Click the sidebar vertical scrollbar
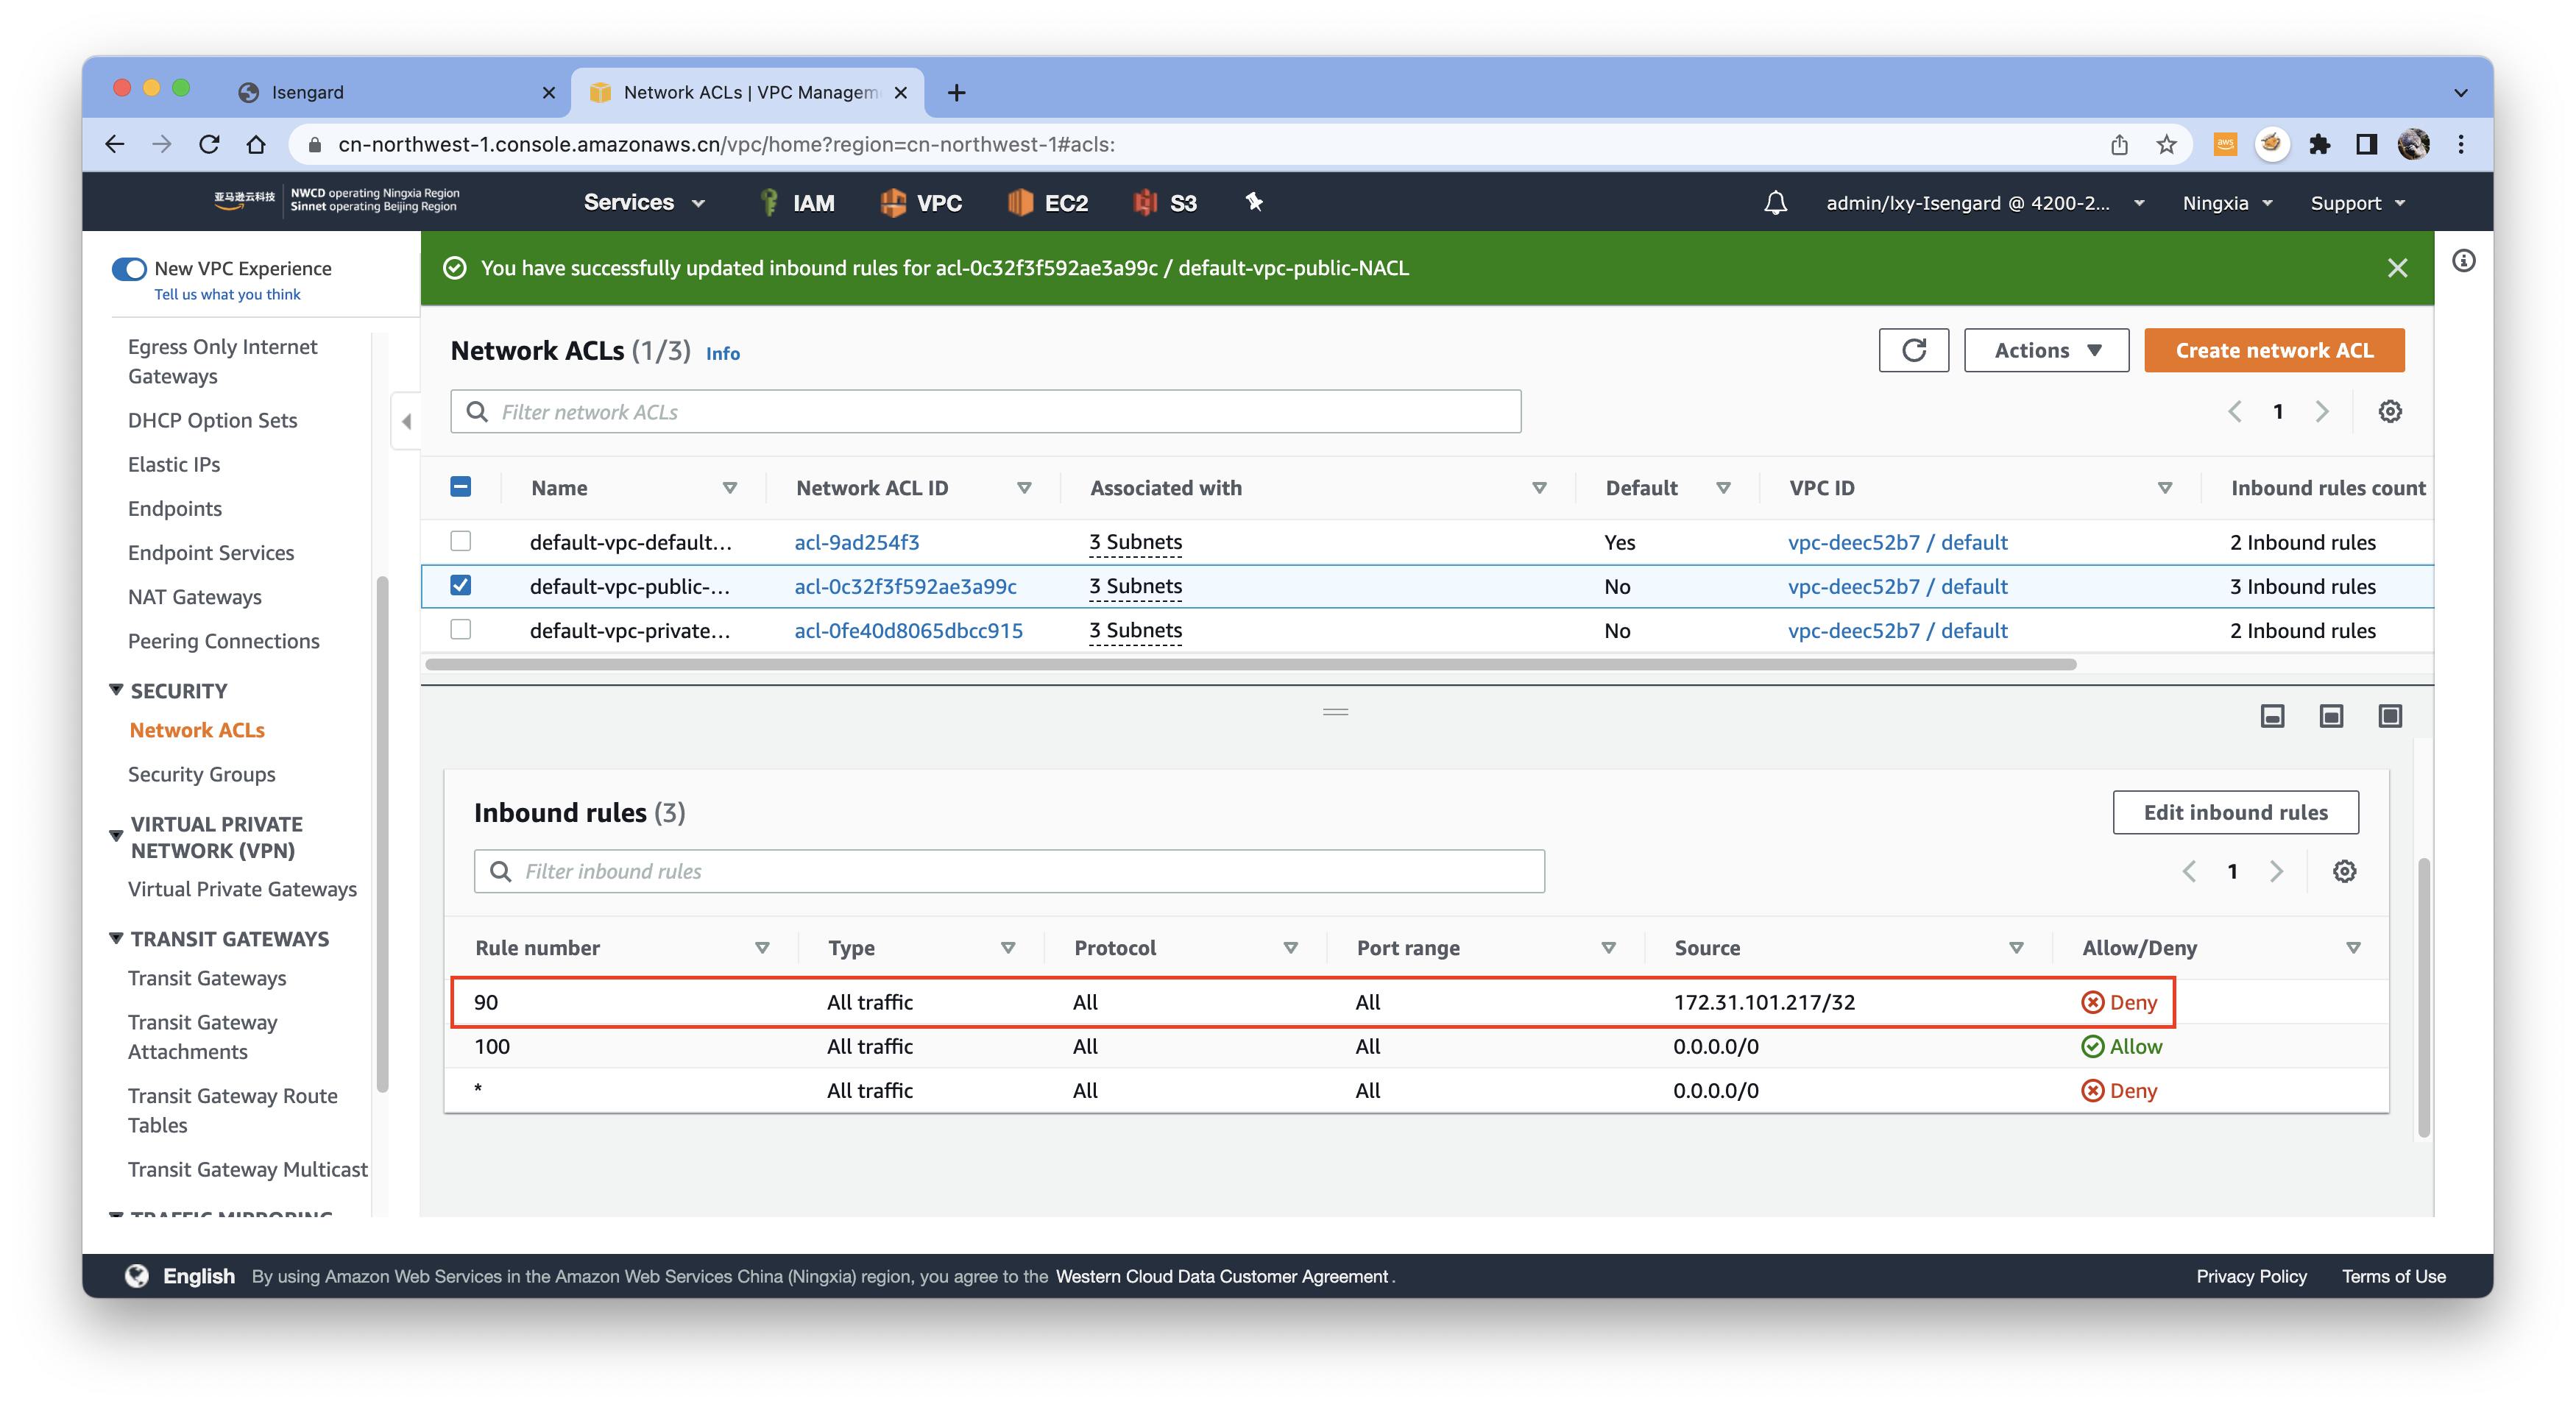 pyautogui.click(x=381, y=834)
